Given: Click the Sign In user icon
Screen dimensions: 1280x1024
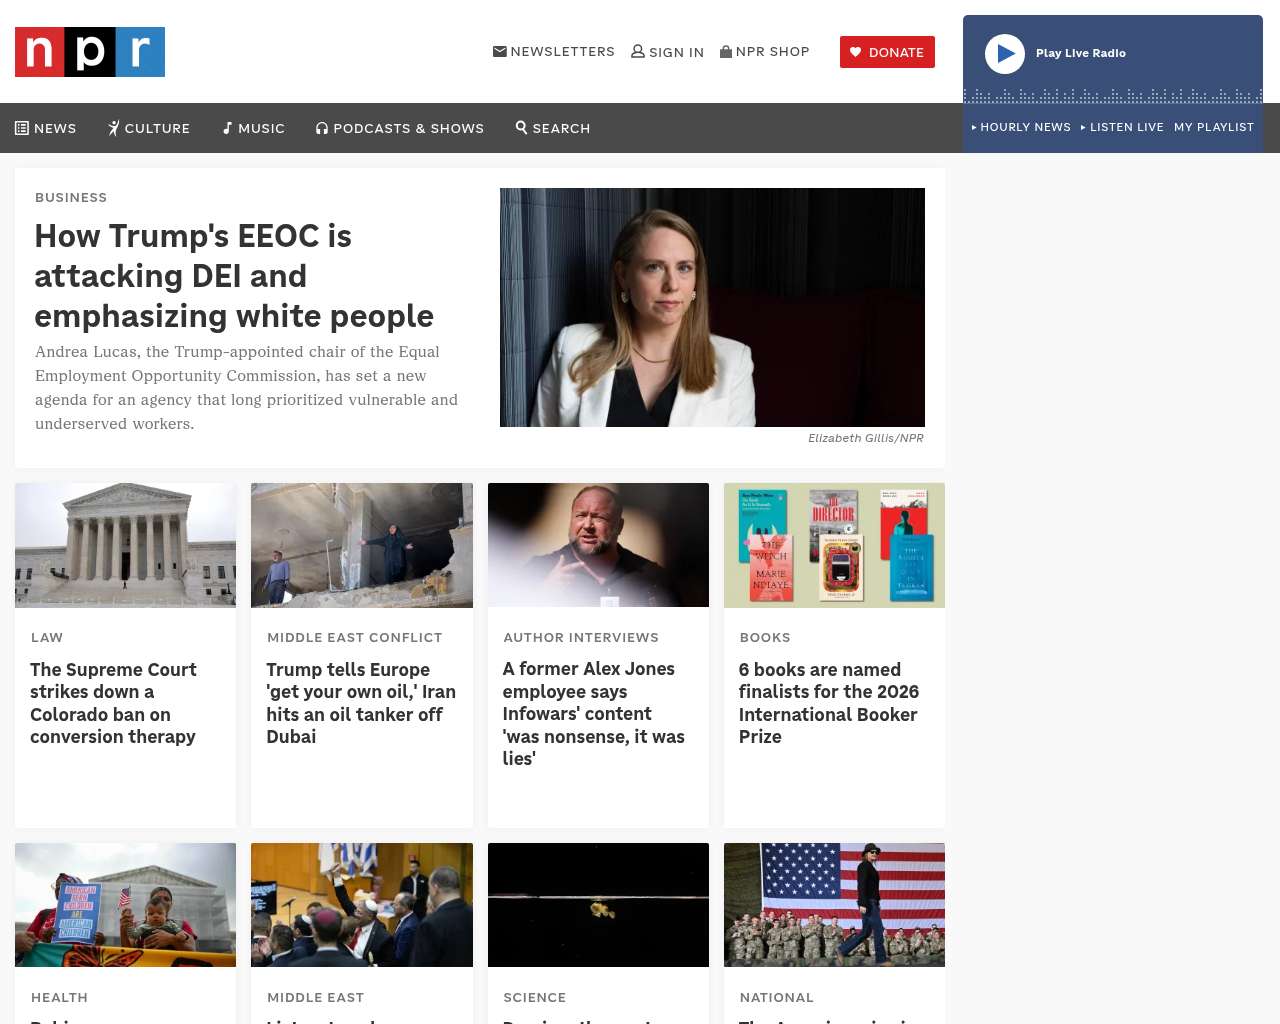Looking at the screenshot, I should (x=638, y=51).
